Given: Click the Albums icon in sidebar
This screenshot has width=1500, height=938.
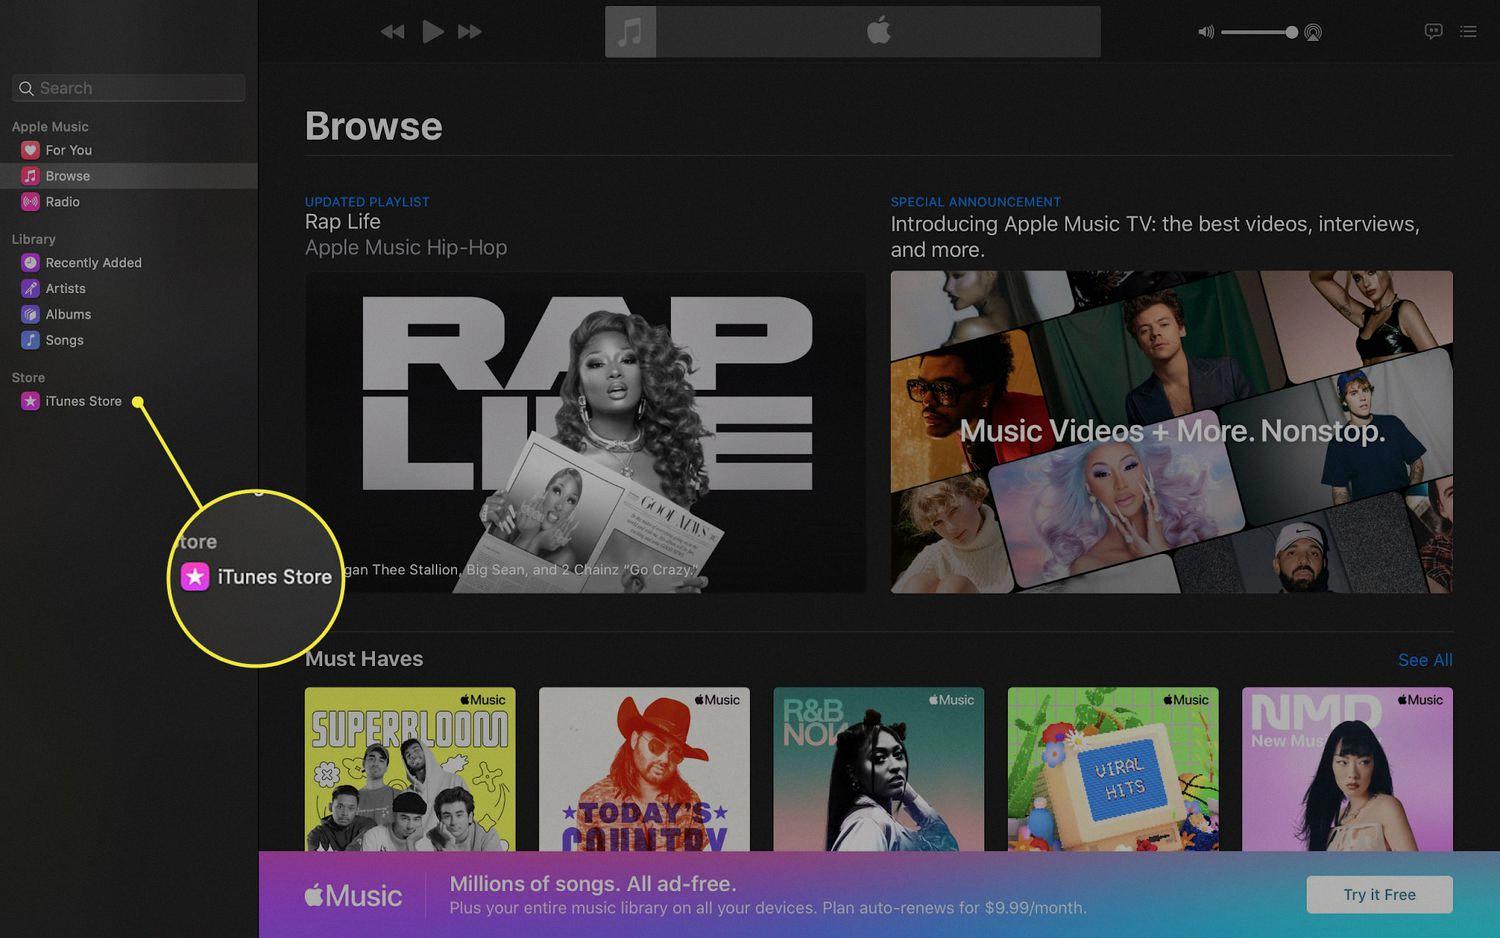Looking at the screenshot, I should tap(30, 315).
